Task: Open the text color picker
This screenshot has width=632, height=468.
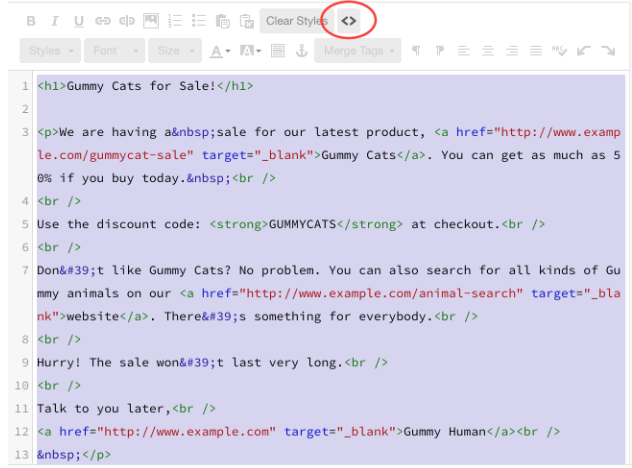Action: point(220,51)
